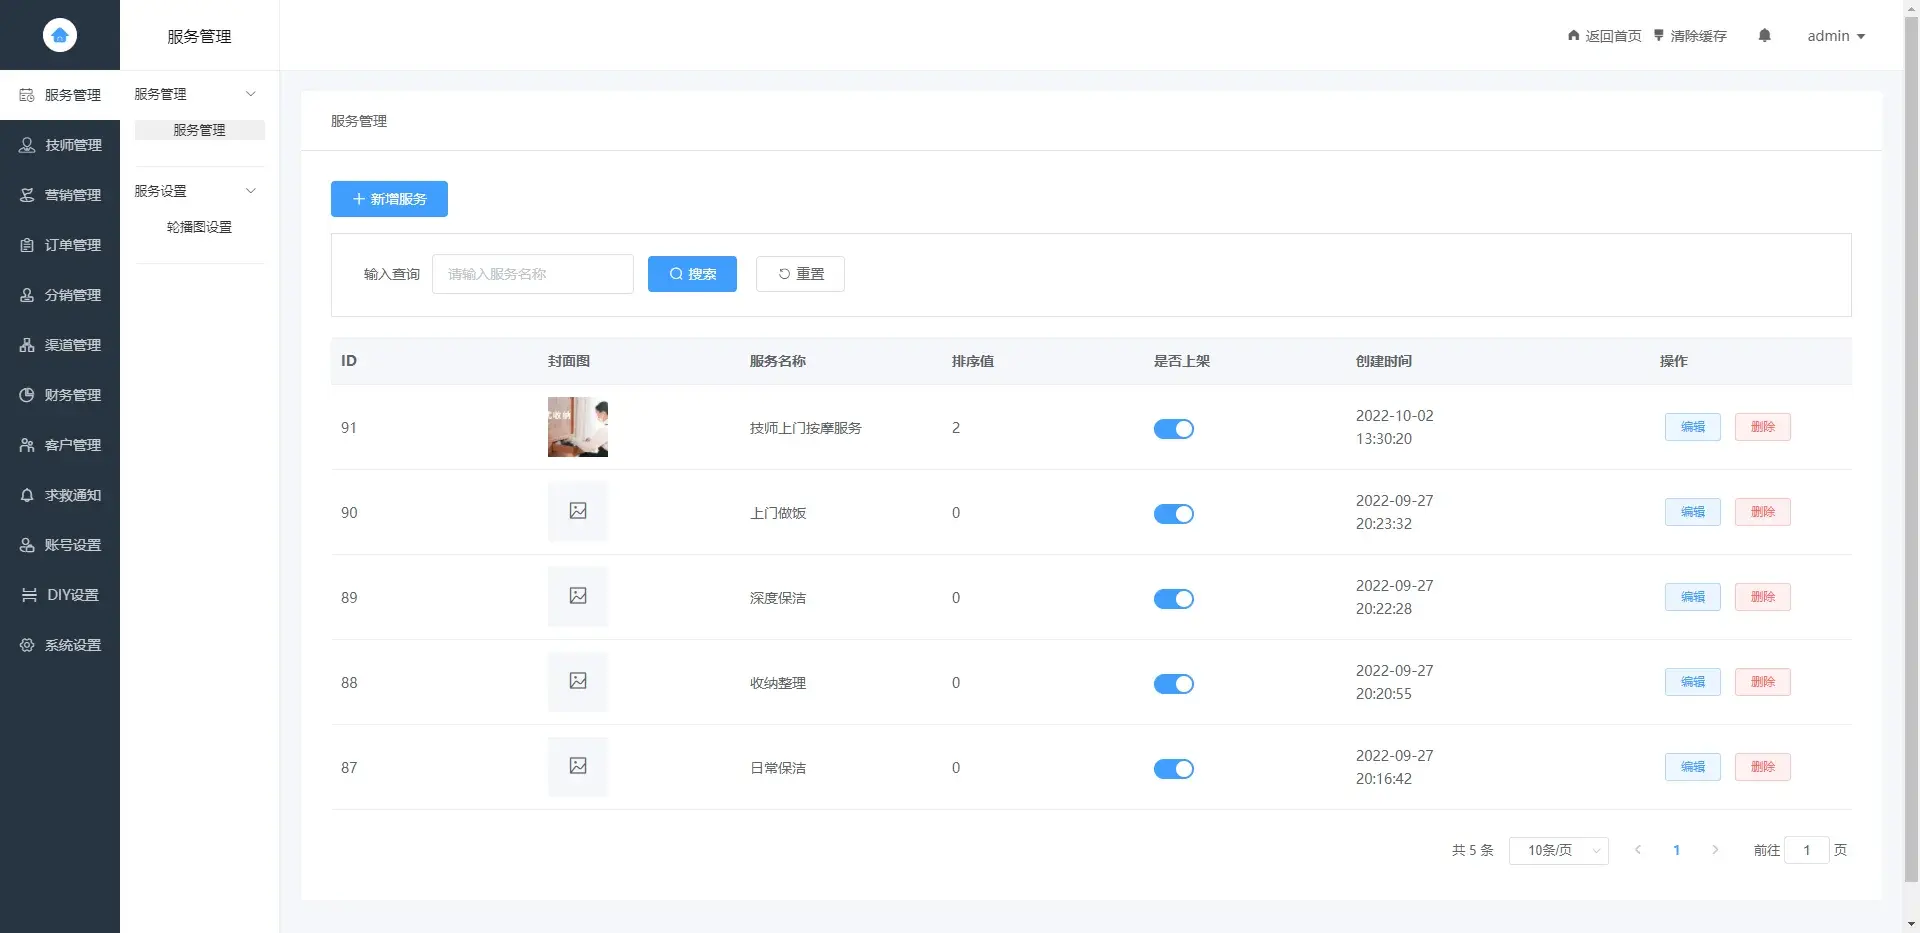The image size is (1920, 933).
Task: Click the vertical page scrollbar
Action: [x=1911, y=450]
